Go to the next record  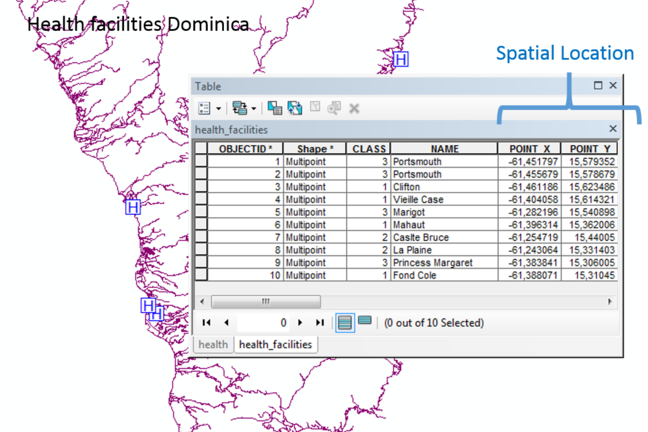tap(301, 323)
